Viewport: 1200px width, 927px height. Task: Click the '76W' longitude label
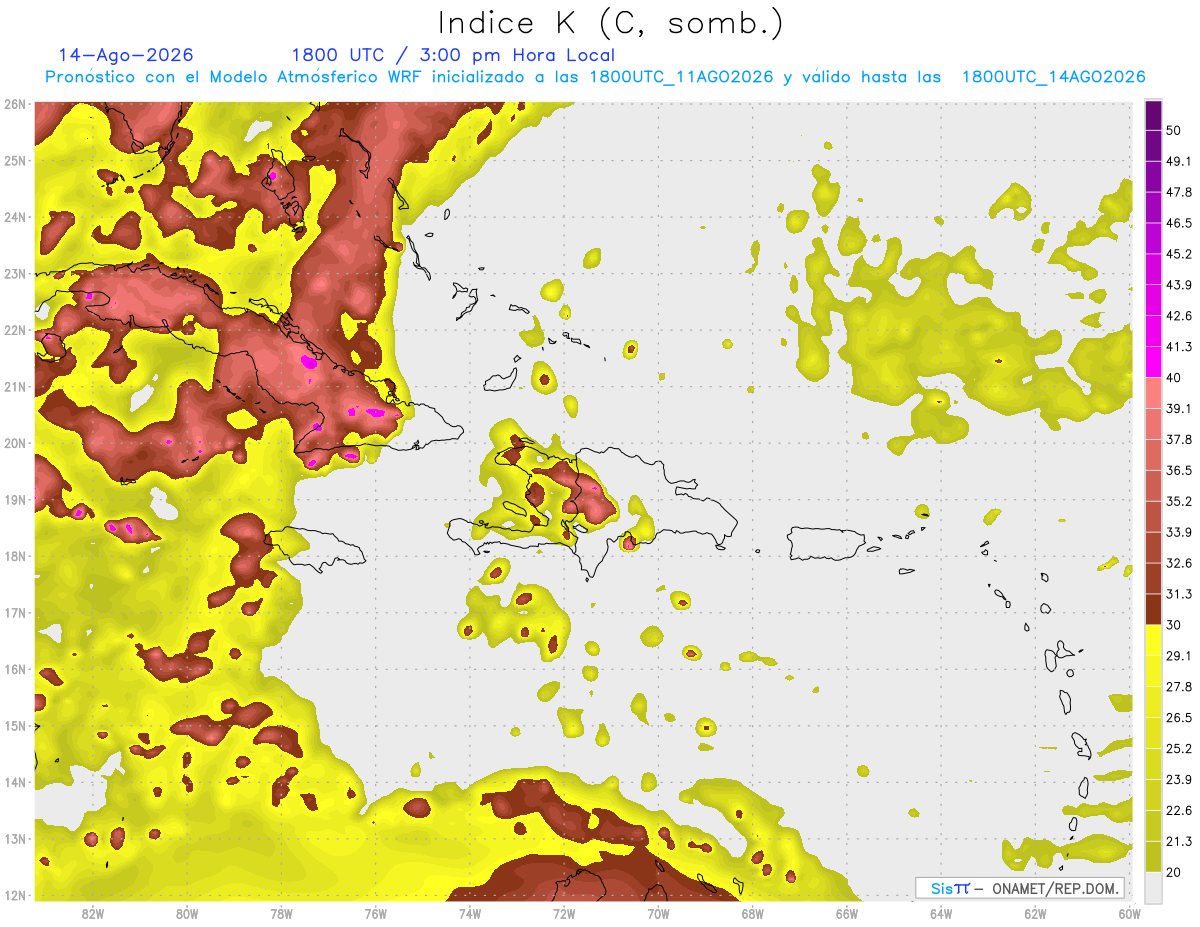tap(375, 914)
